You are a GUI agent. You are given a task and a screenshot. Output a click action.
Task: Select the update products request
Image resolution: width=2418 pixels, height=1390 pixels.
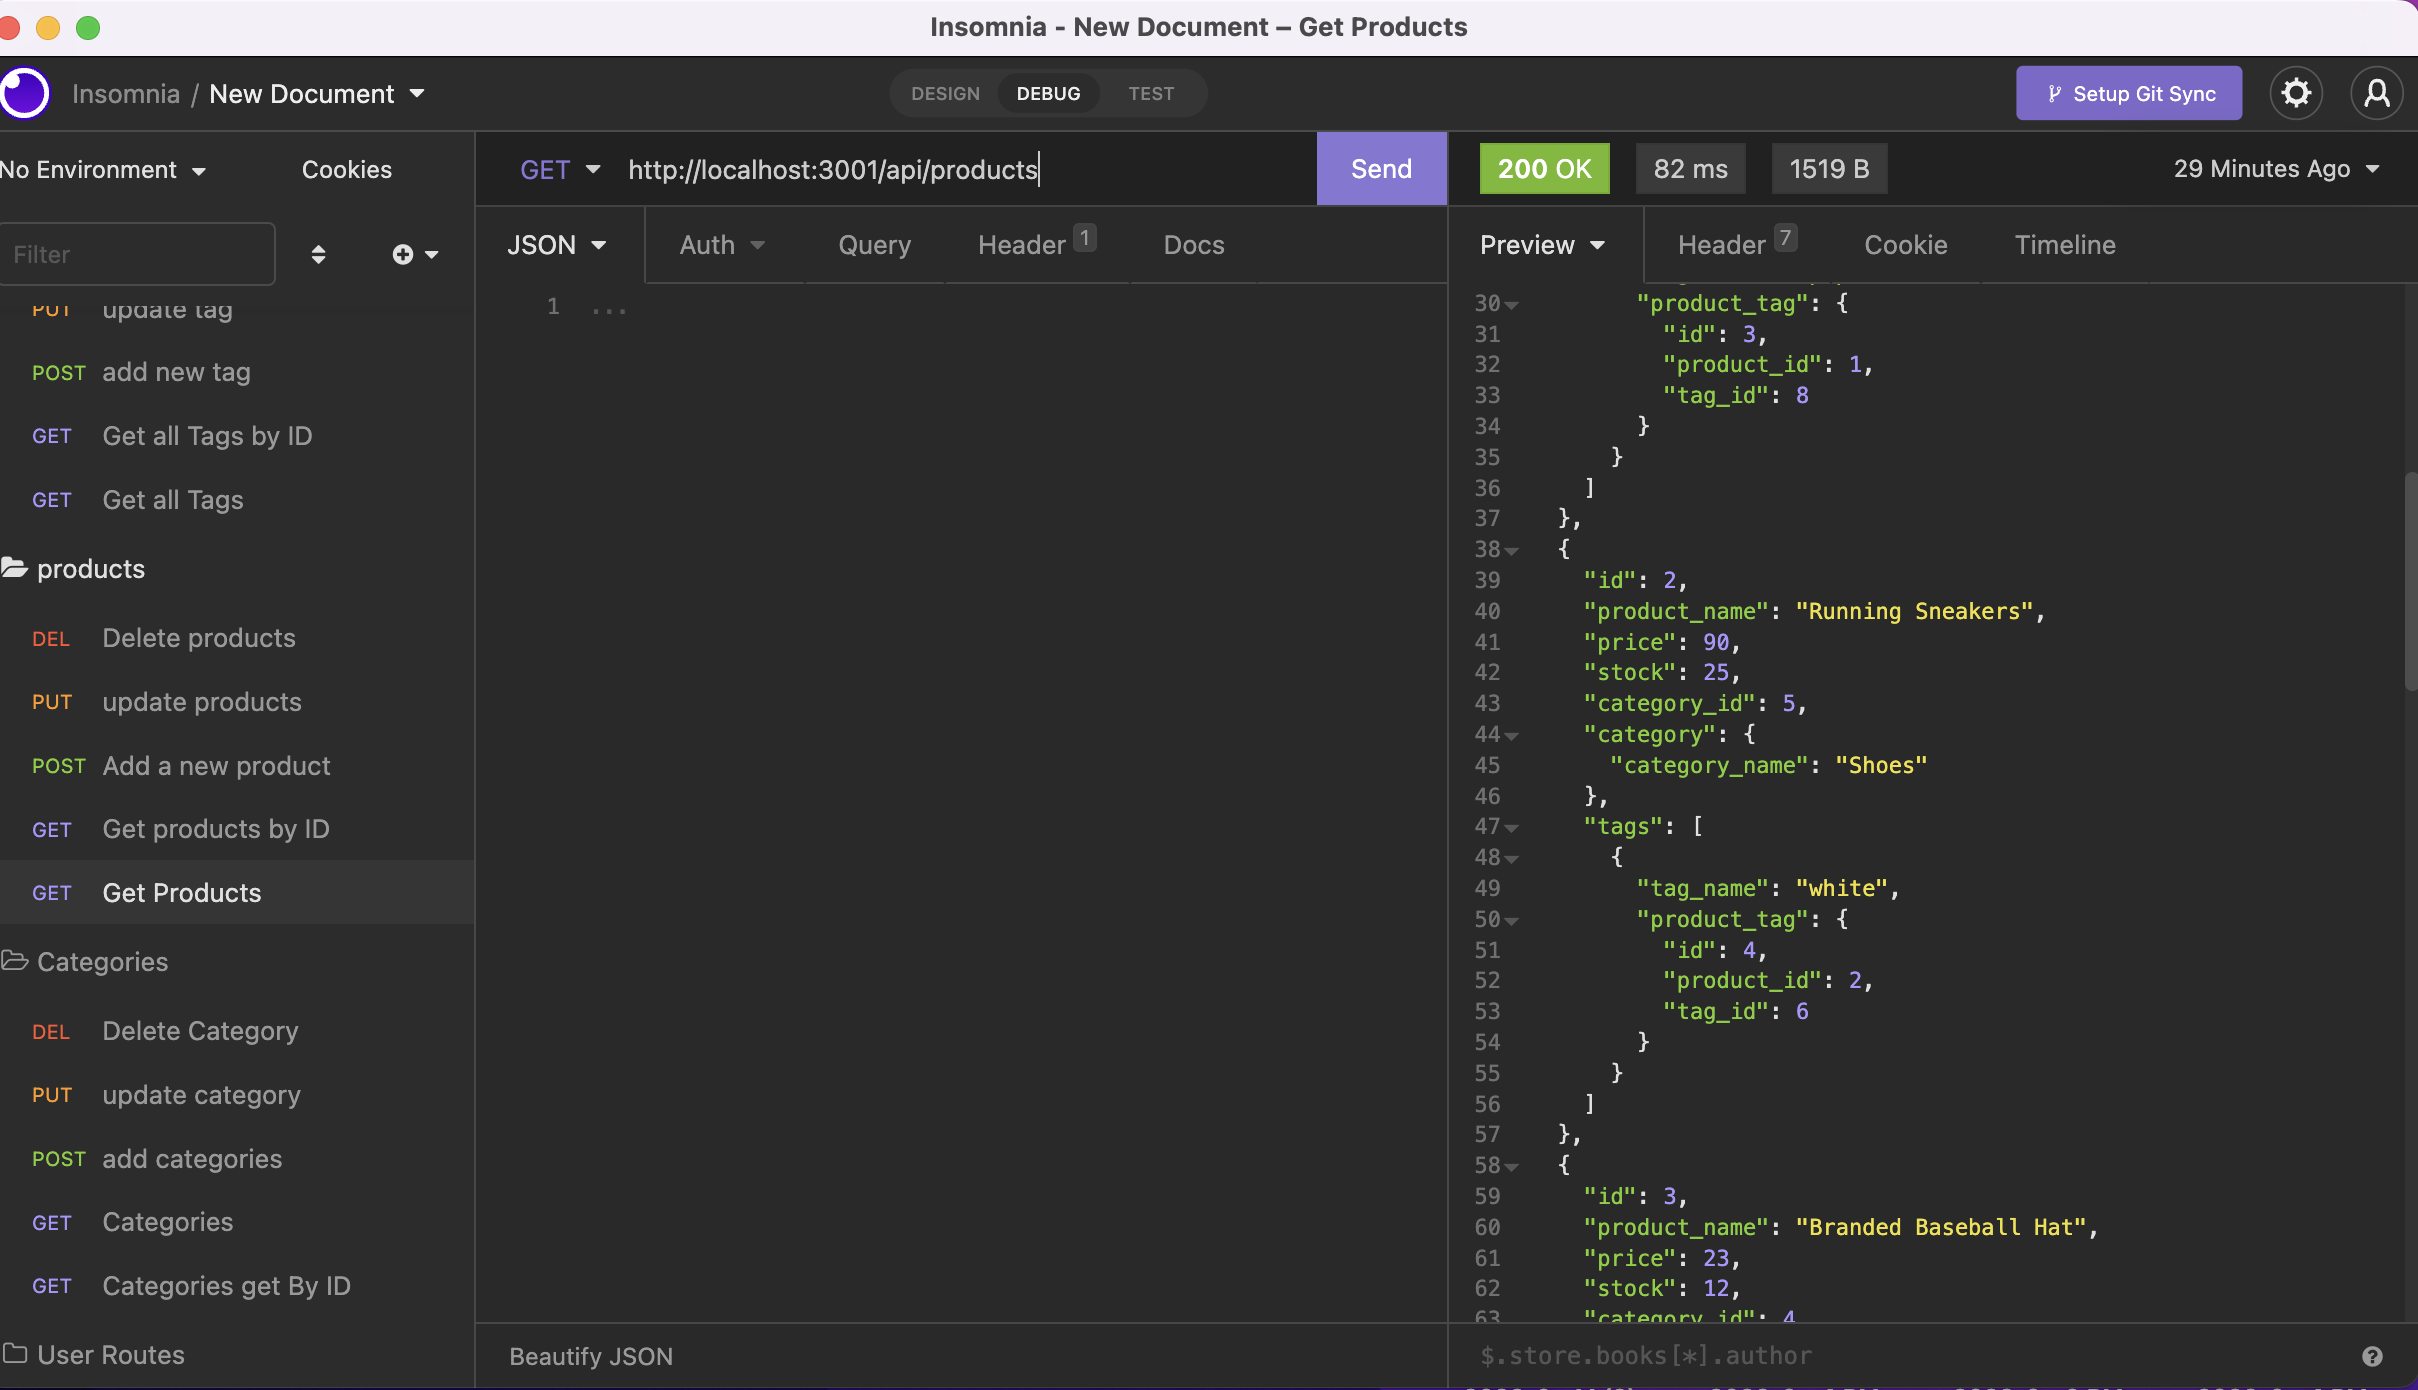pos(237,702)
